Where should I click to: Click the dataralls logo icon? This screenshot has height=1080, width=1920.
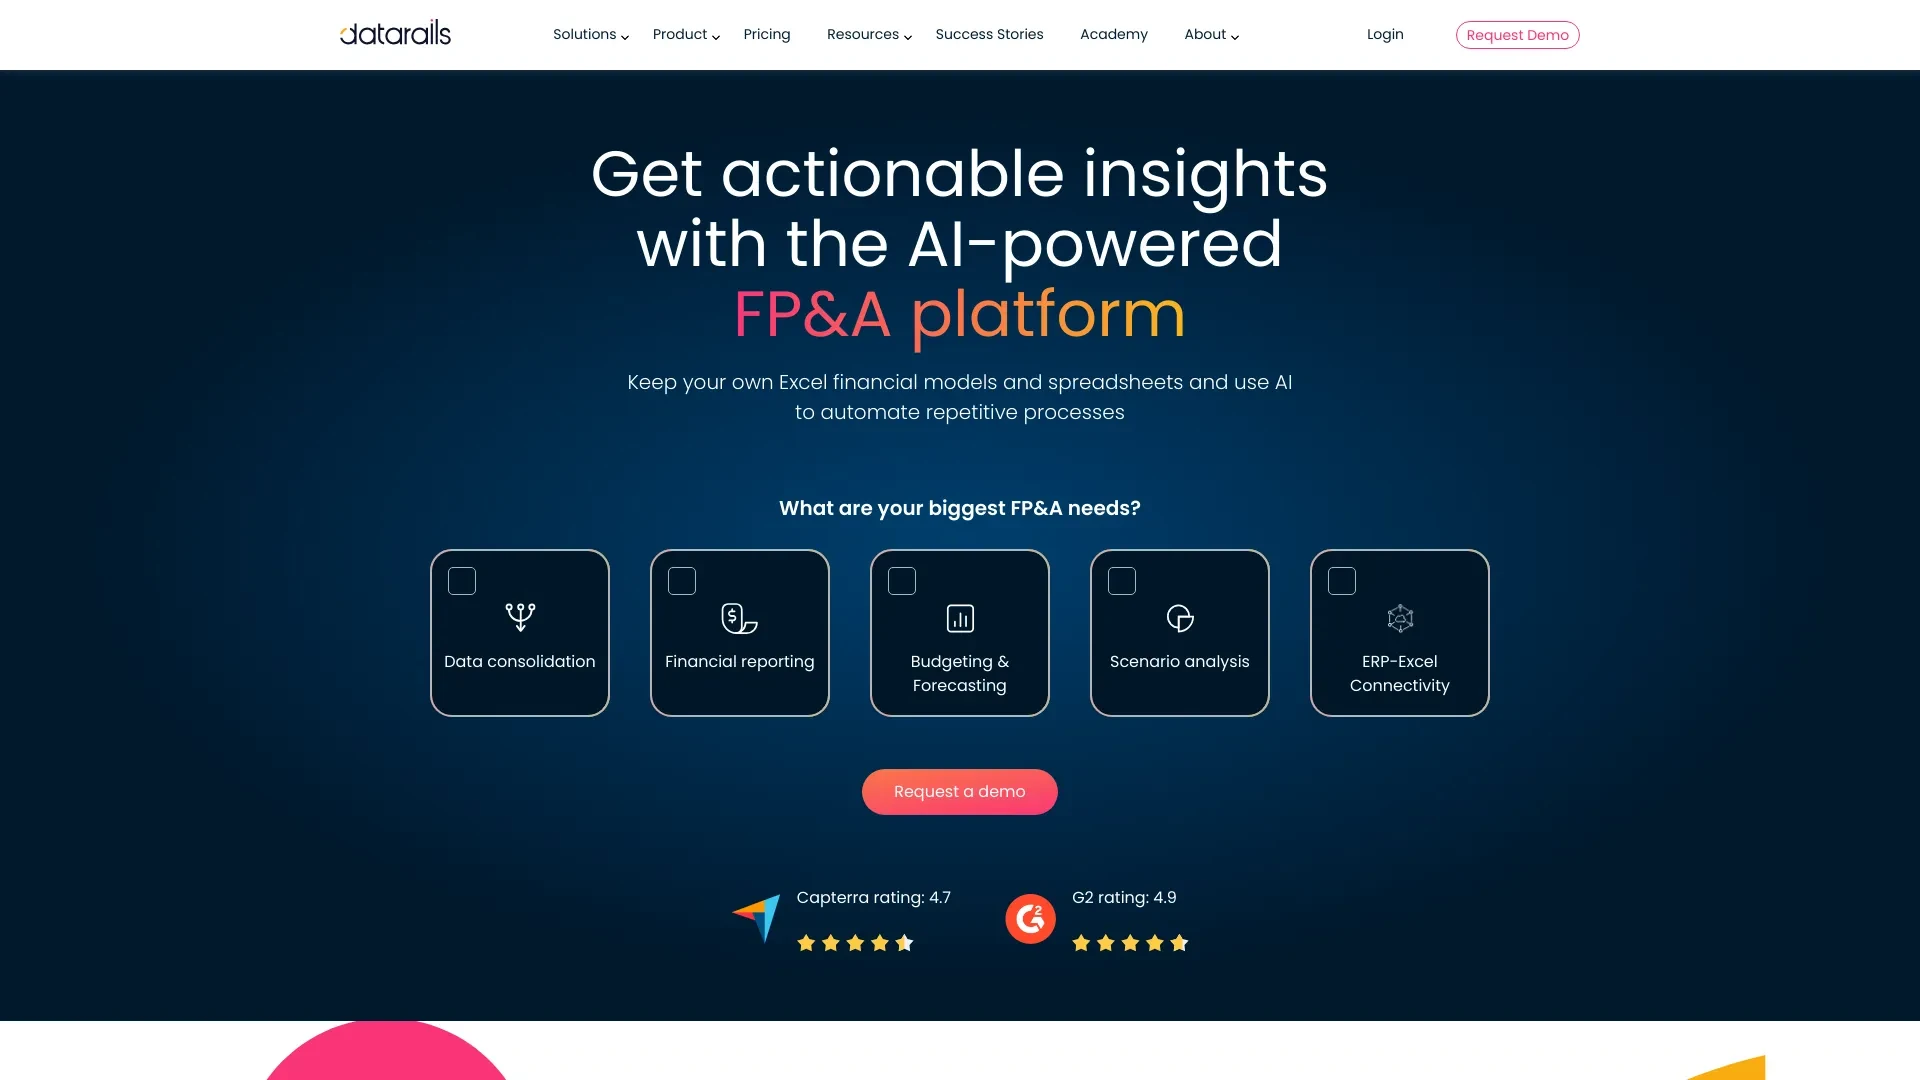pos(394,33)
